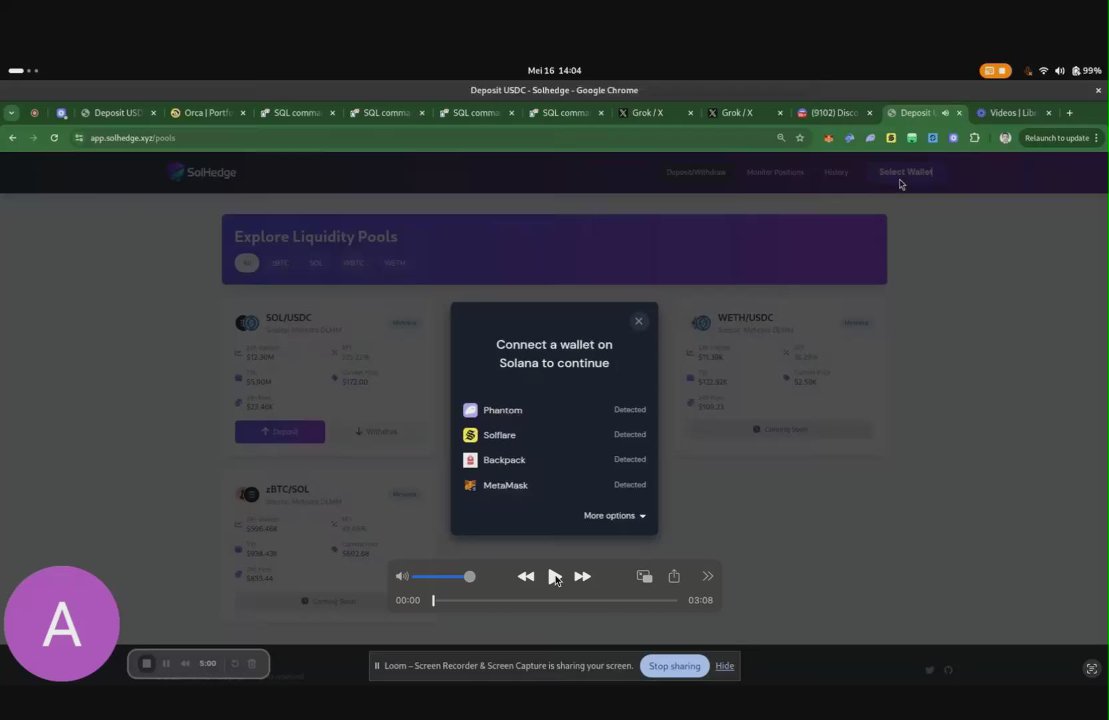Click the zBTC/SOL pool title
This screenshot has width=1109, height=720.
pyautogui.click(x=287, y=489)
